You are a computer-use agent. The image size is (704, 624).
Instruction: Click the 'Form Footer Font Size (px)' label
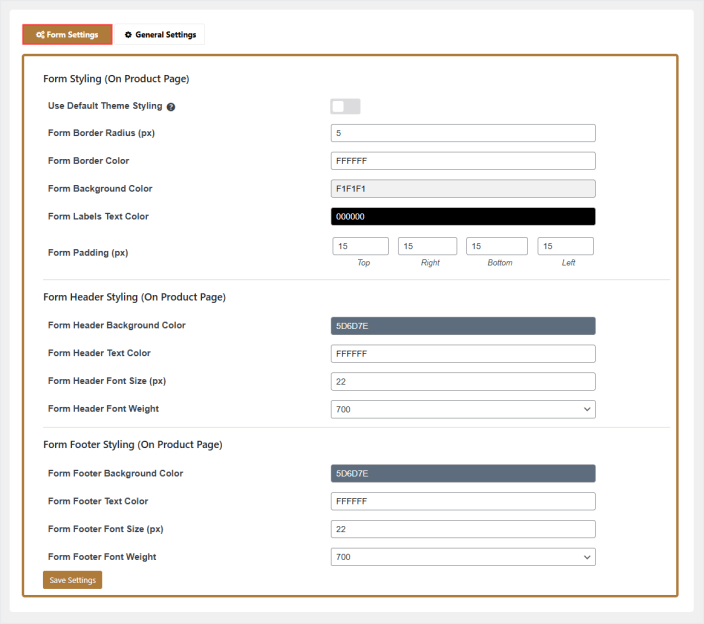tap(106, 529)
